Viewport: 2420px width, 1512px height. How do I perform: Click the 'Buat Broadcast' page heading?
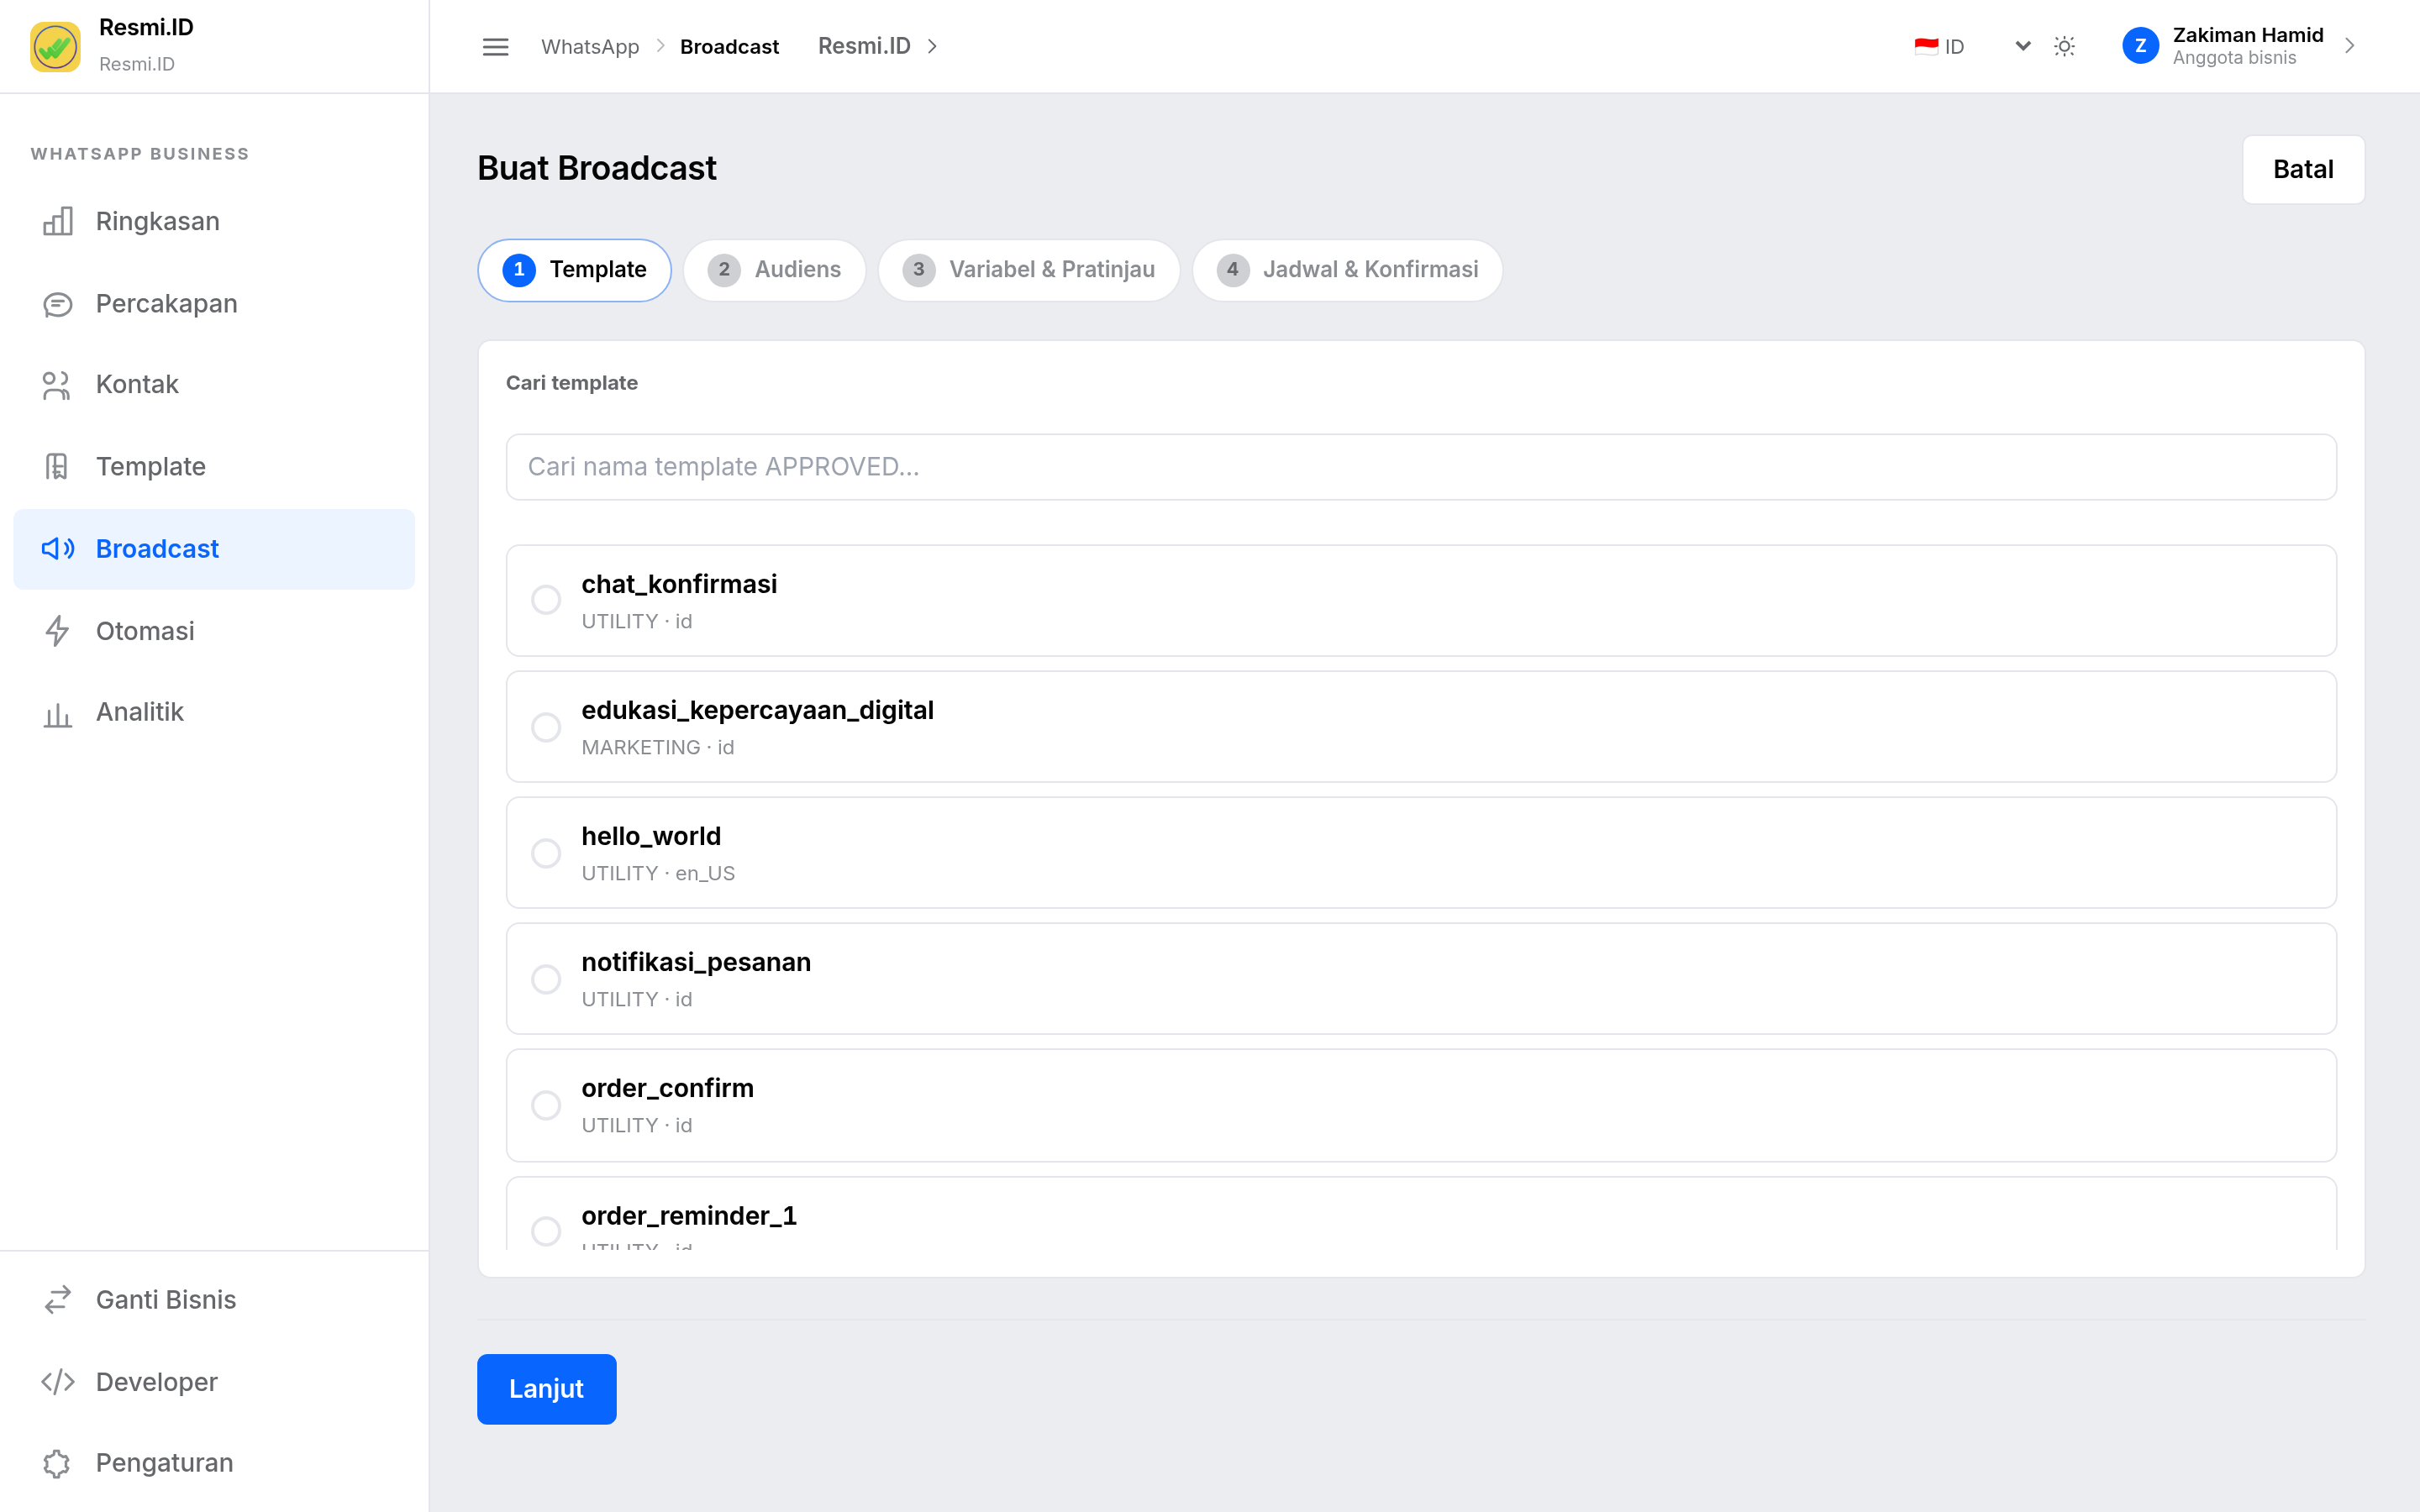pos(597,168)
